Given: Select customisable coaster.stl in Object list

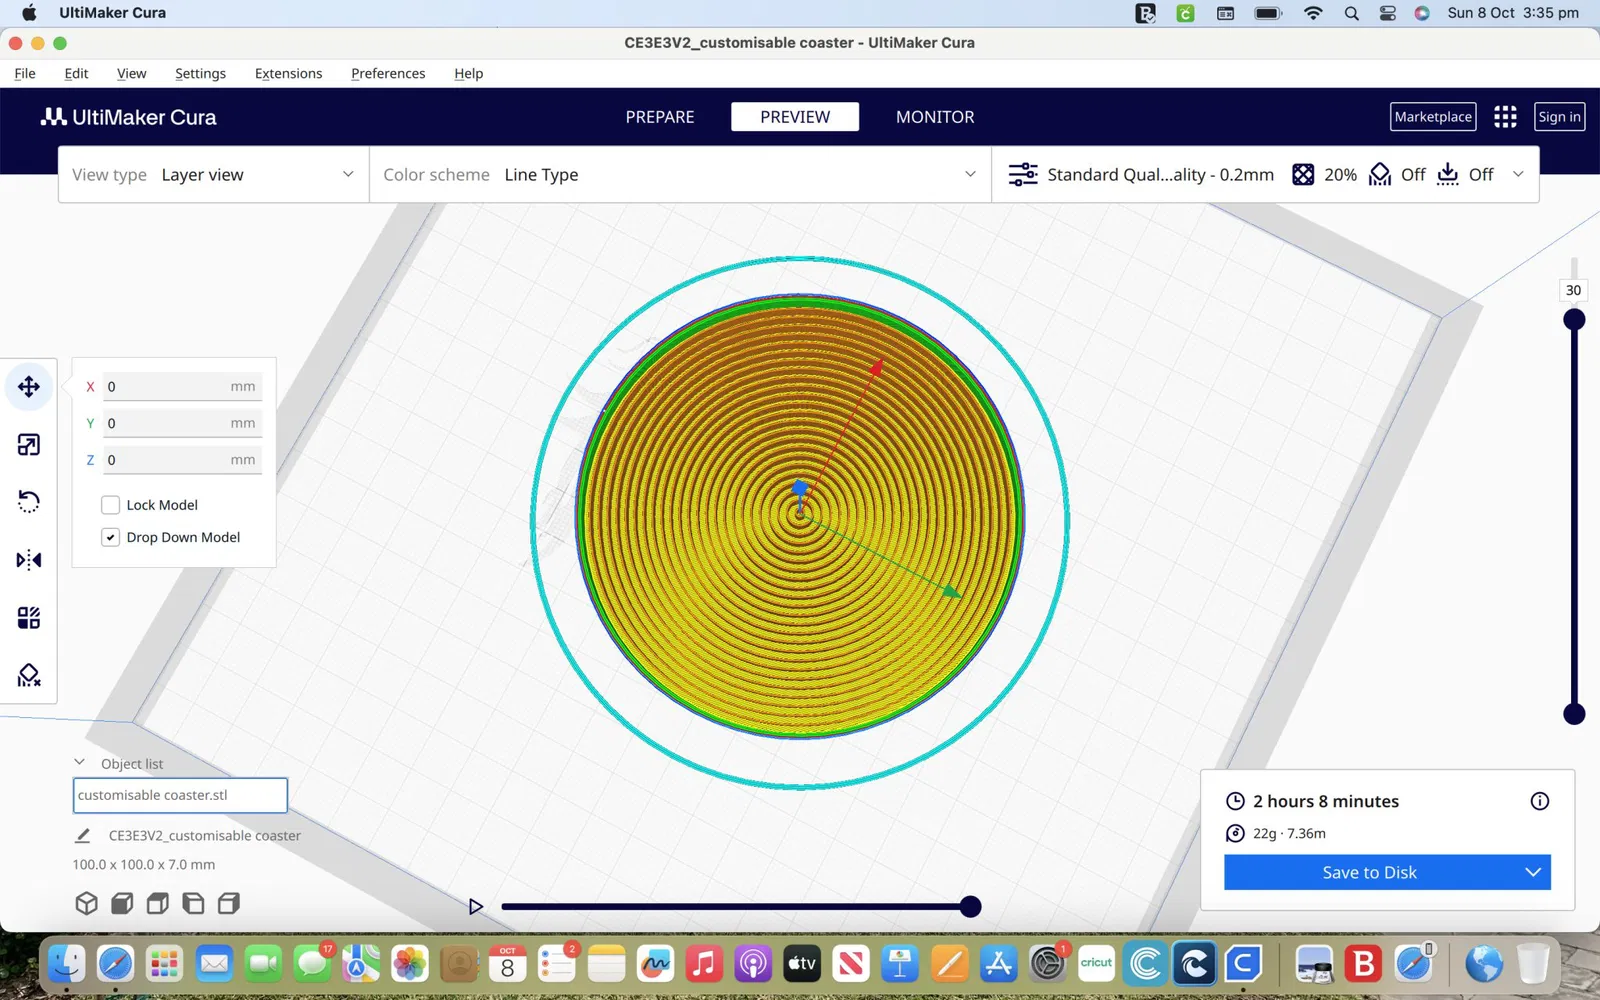Looking at the screenshot, I should pos(180,795).
